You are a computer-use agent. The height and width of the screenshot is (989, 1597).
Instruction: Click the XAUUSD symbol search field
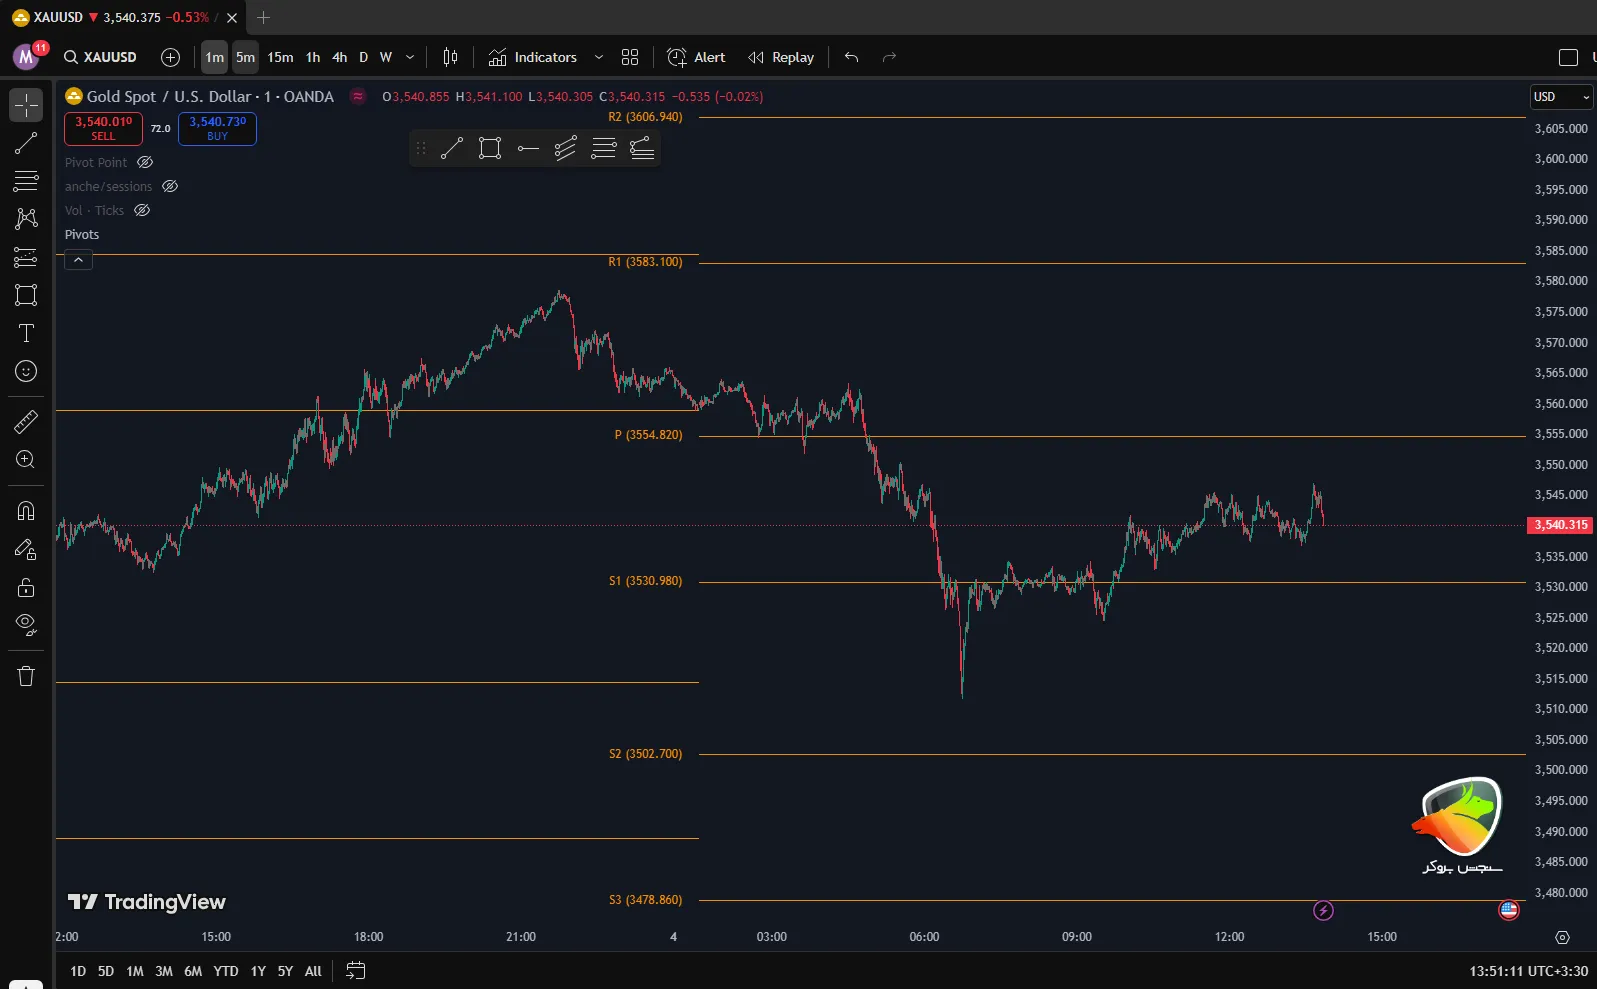(100, 57)
